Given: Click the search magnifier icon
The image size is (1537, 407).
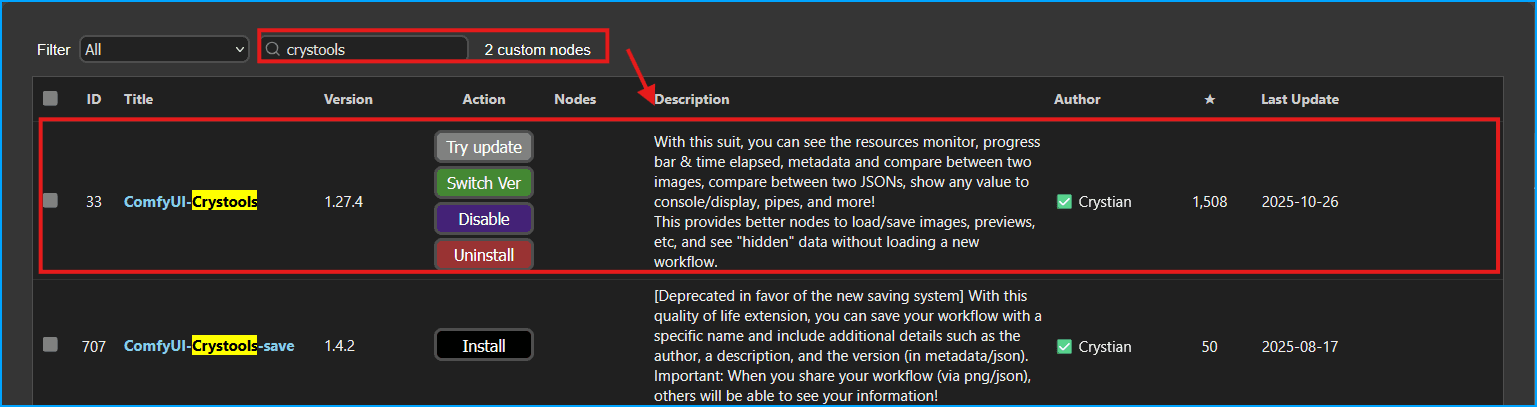Looking at the screenshot, I should click(272, 49).
